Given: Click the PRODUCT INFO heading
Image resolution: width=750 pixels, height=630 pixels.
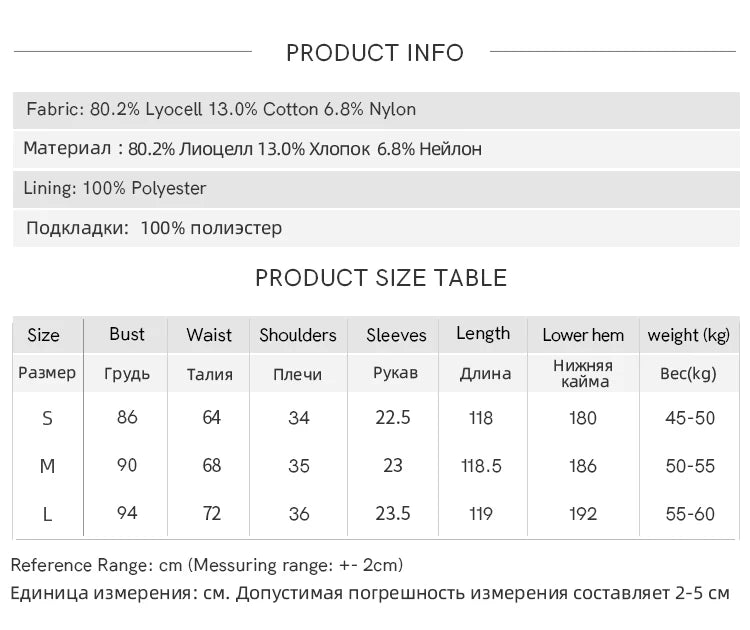Looking at the screenshot, I should point(375,53).
